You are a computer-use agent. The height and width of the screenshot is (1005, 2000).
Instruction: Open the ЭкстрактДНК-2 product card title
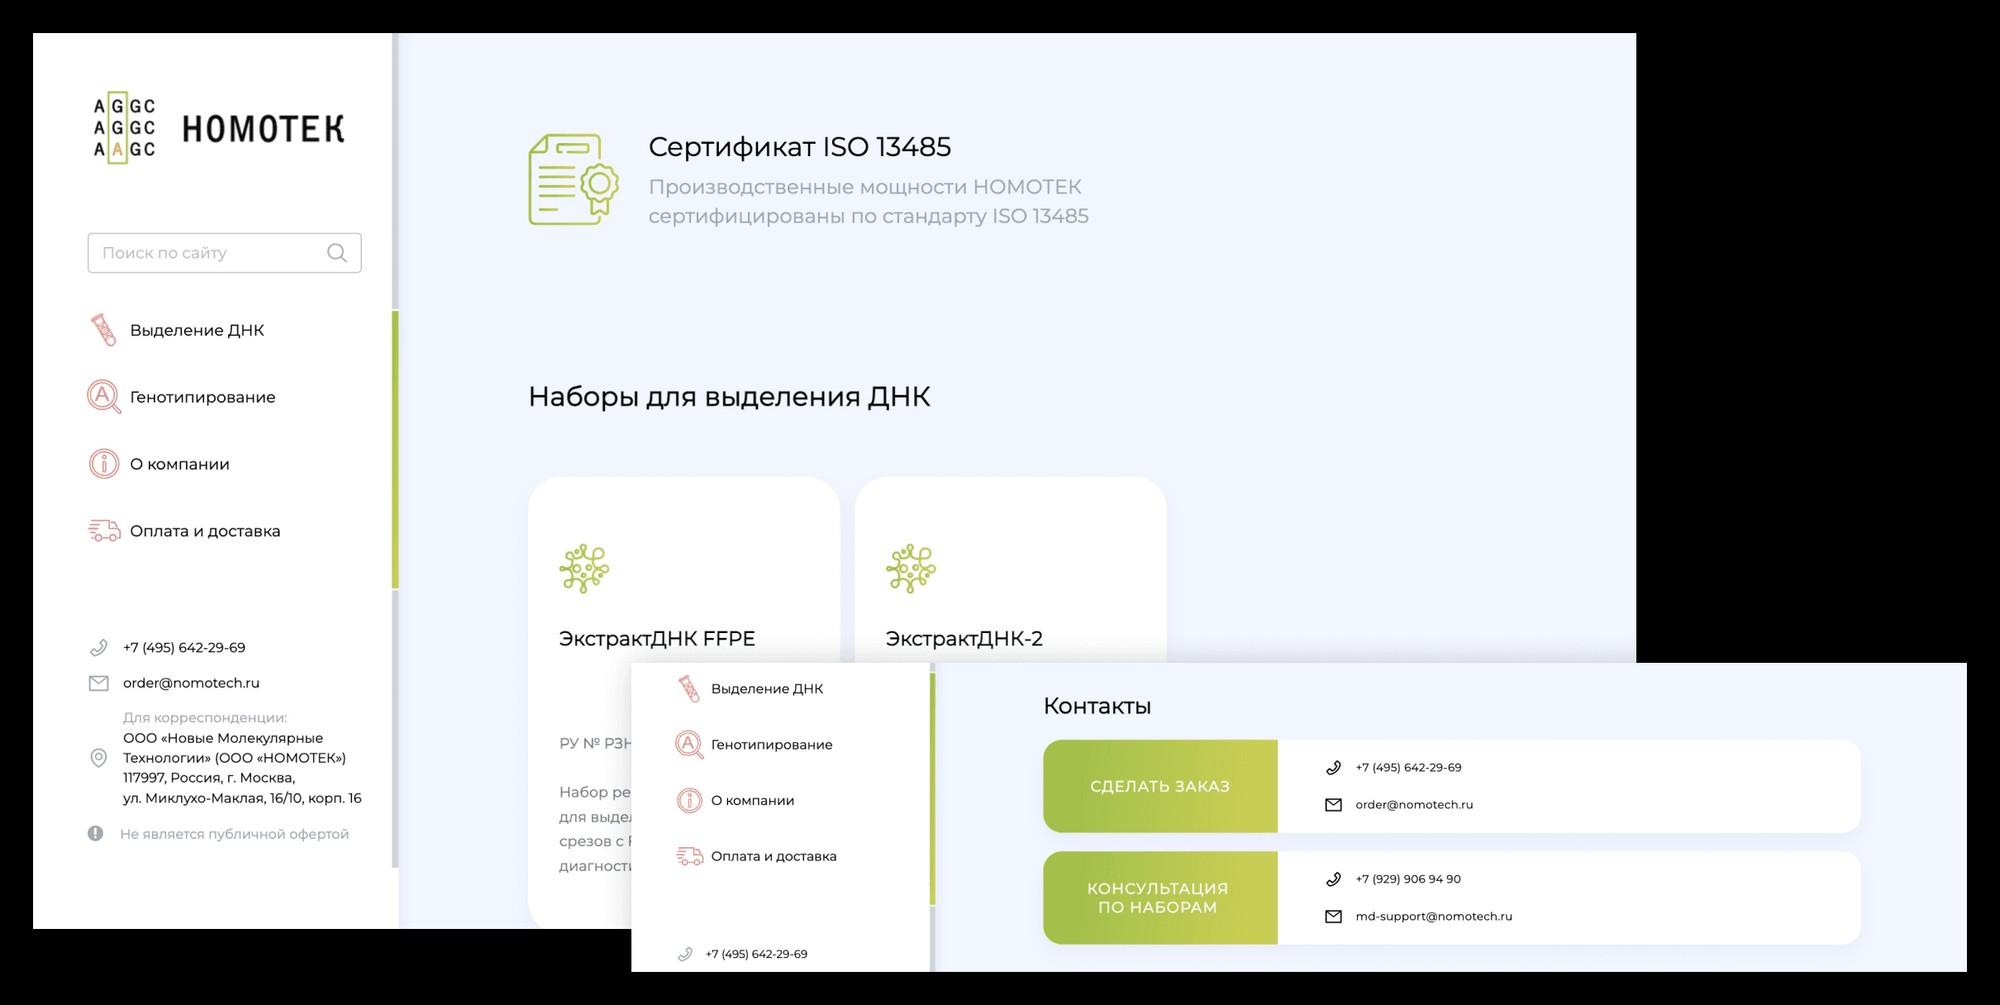(964, 638)
